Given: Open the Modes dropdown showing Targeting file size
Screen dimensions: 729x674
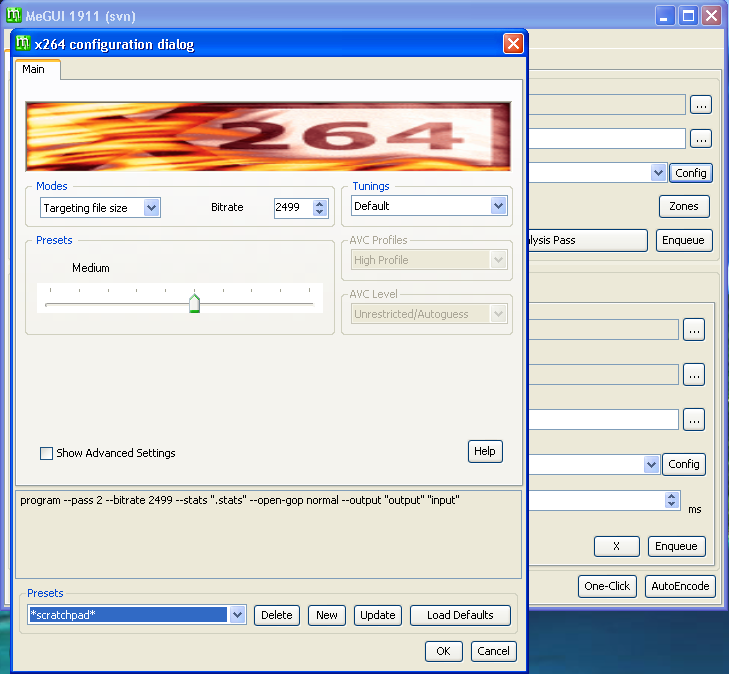Looking at the screenshot, I should pos(100,208).
